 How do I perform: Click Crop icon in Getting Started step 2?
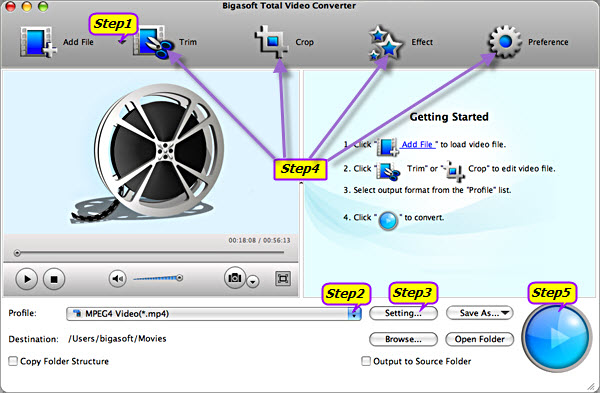454,171
